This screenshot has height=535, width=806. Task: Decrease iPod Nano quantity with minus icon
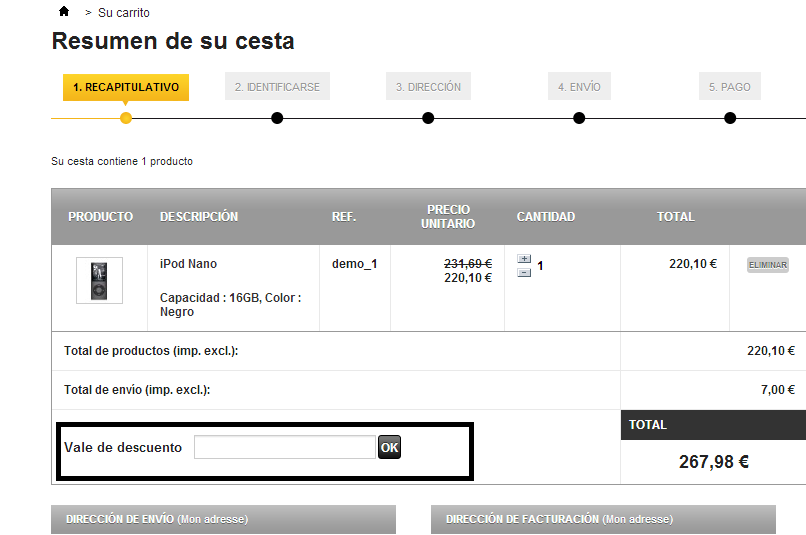click(x=524, y=272)
